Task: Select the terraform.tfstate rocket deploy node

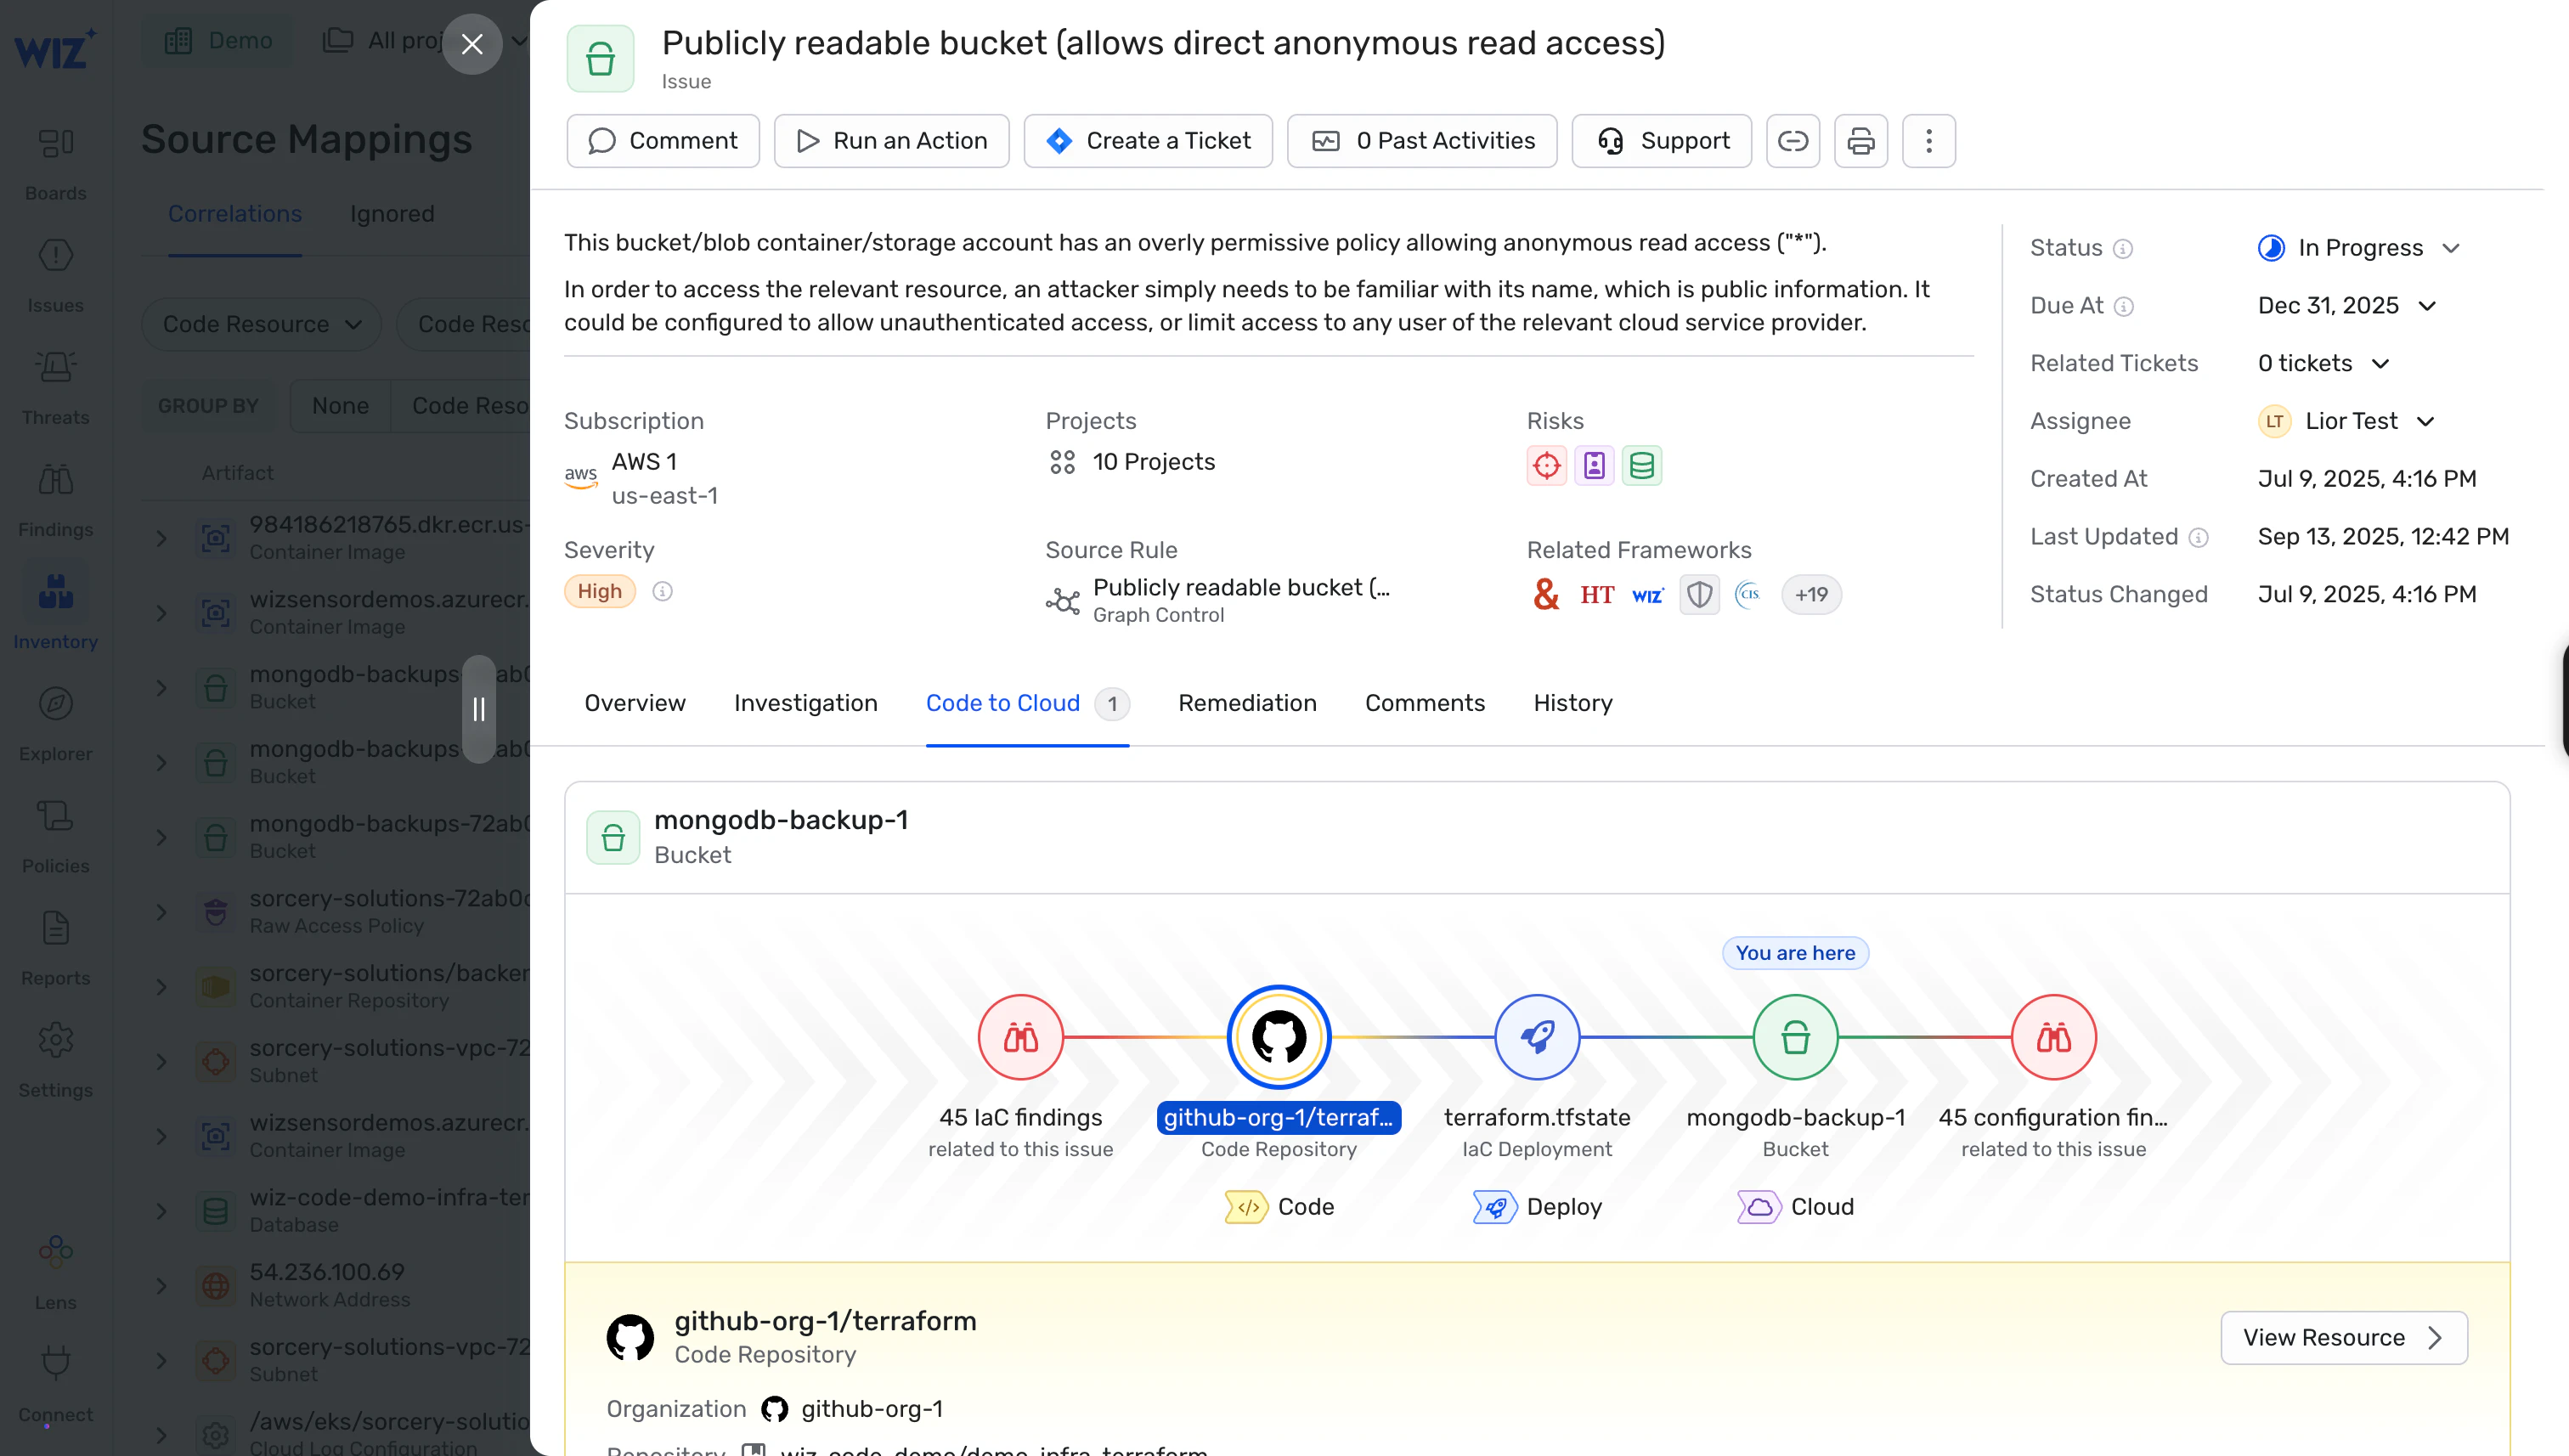Action: (x=1537, y=1037)
